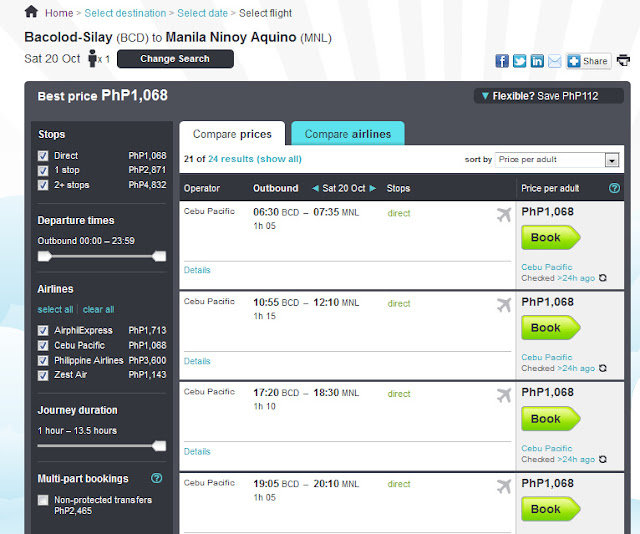
Task: Click plane icon on 10:55 flight
Action: tap(504, 305)
